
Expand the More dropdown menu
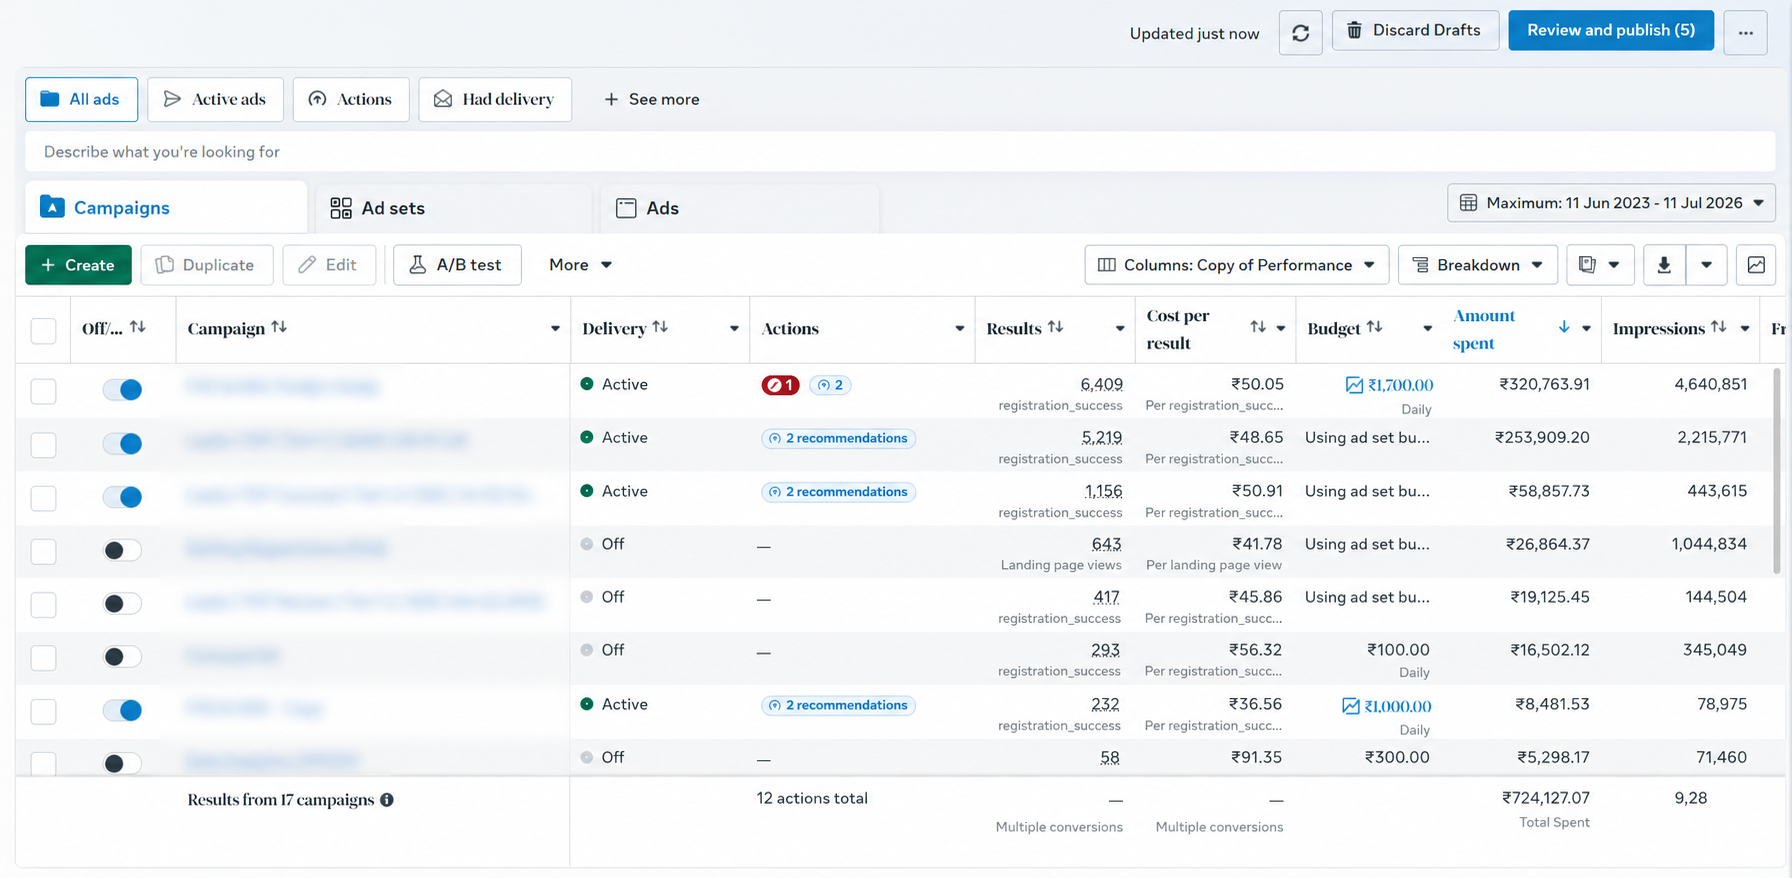click(580, 265)
